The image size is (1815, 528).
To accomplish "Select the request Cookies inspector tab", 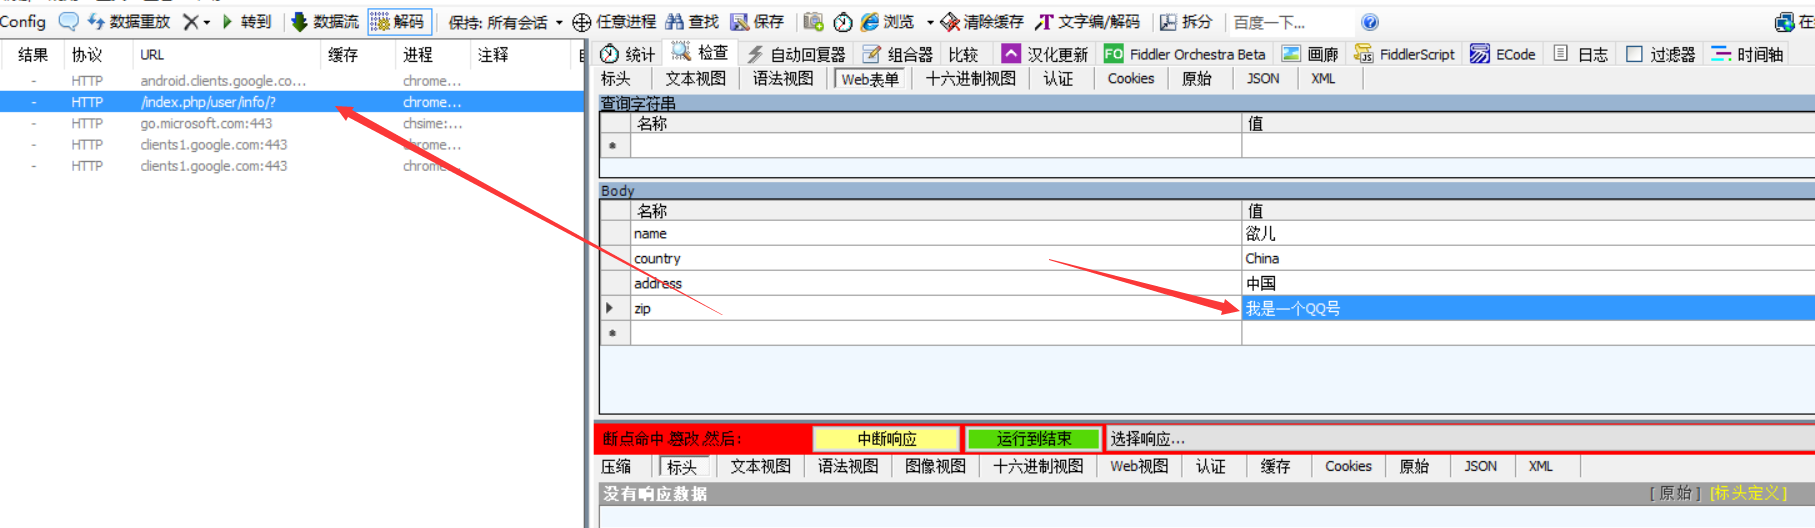I will point(1131,78).
